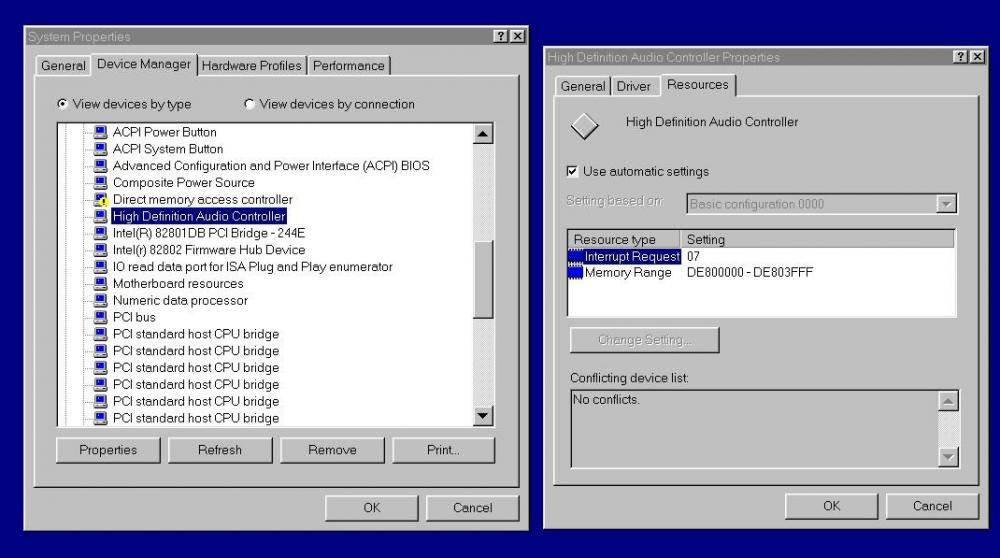Screen dimensions: 1000x558
Task: Click icon beside Advanced Configuration and Power Interface BIOS
Action: click(100, 166)
